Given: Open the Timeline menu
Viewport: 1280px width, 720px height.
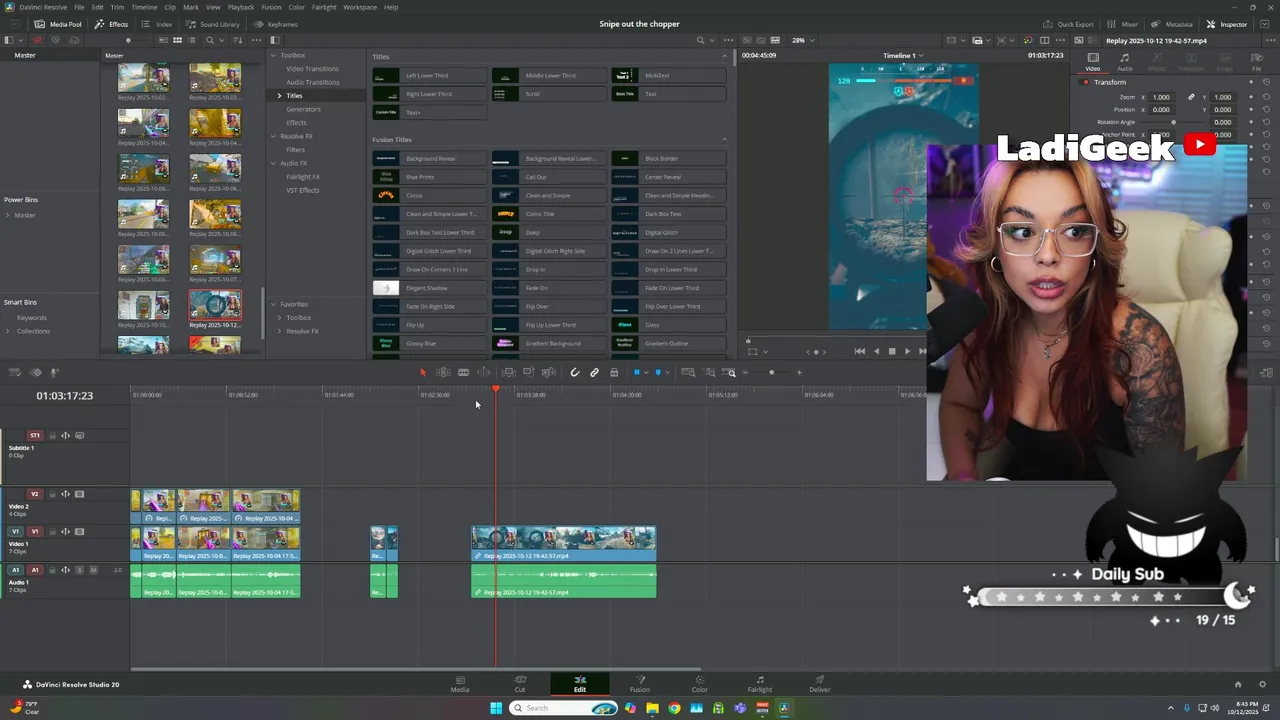Looking at the screenshot, I should (144, 7).
